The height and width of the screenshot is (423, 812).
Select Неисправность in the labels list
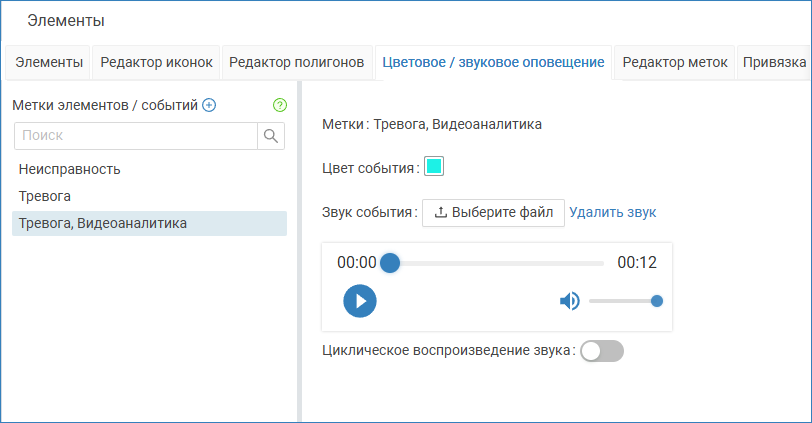click(70, 169)
